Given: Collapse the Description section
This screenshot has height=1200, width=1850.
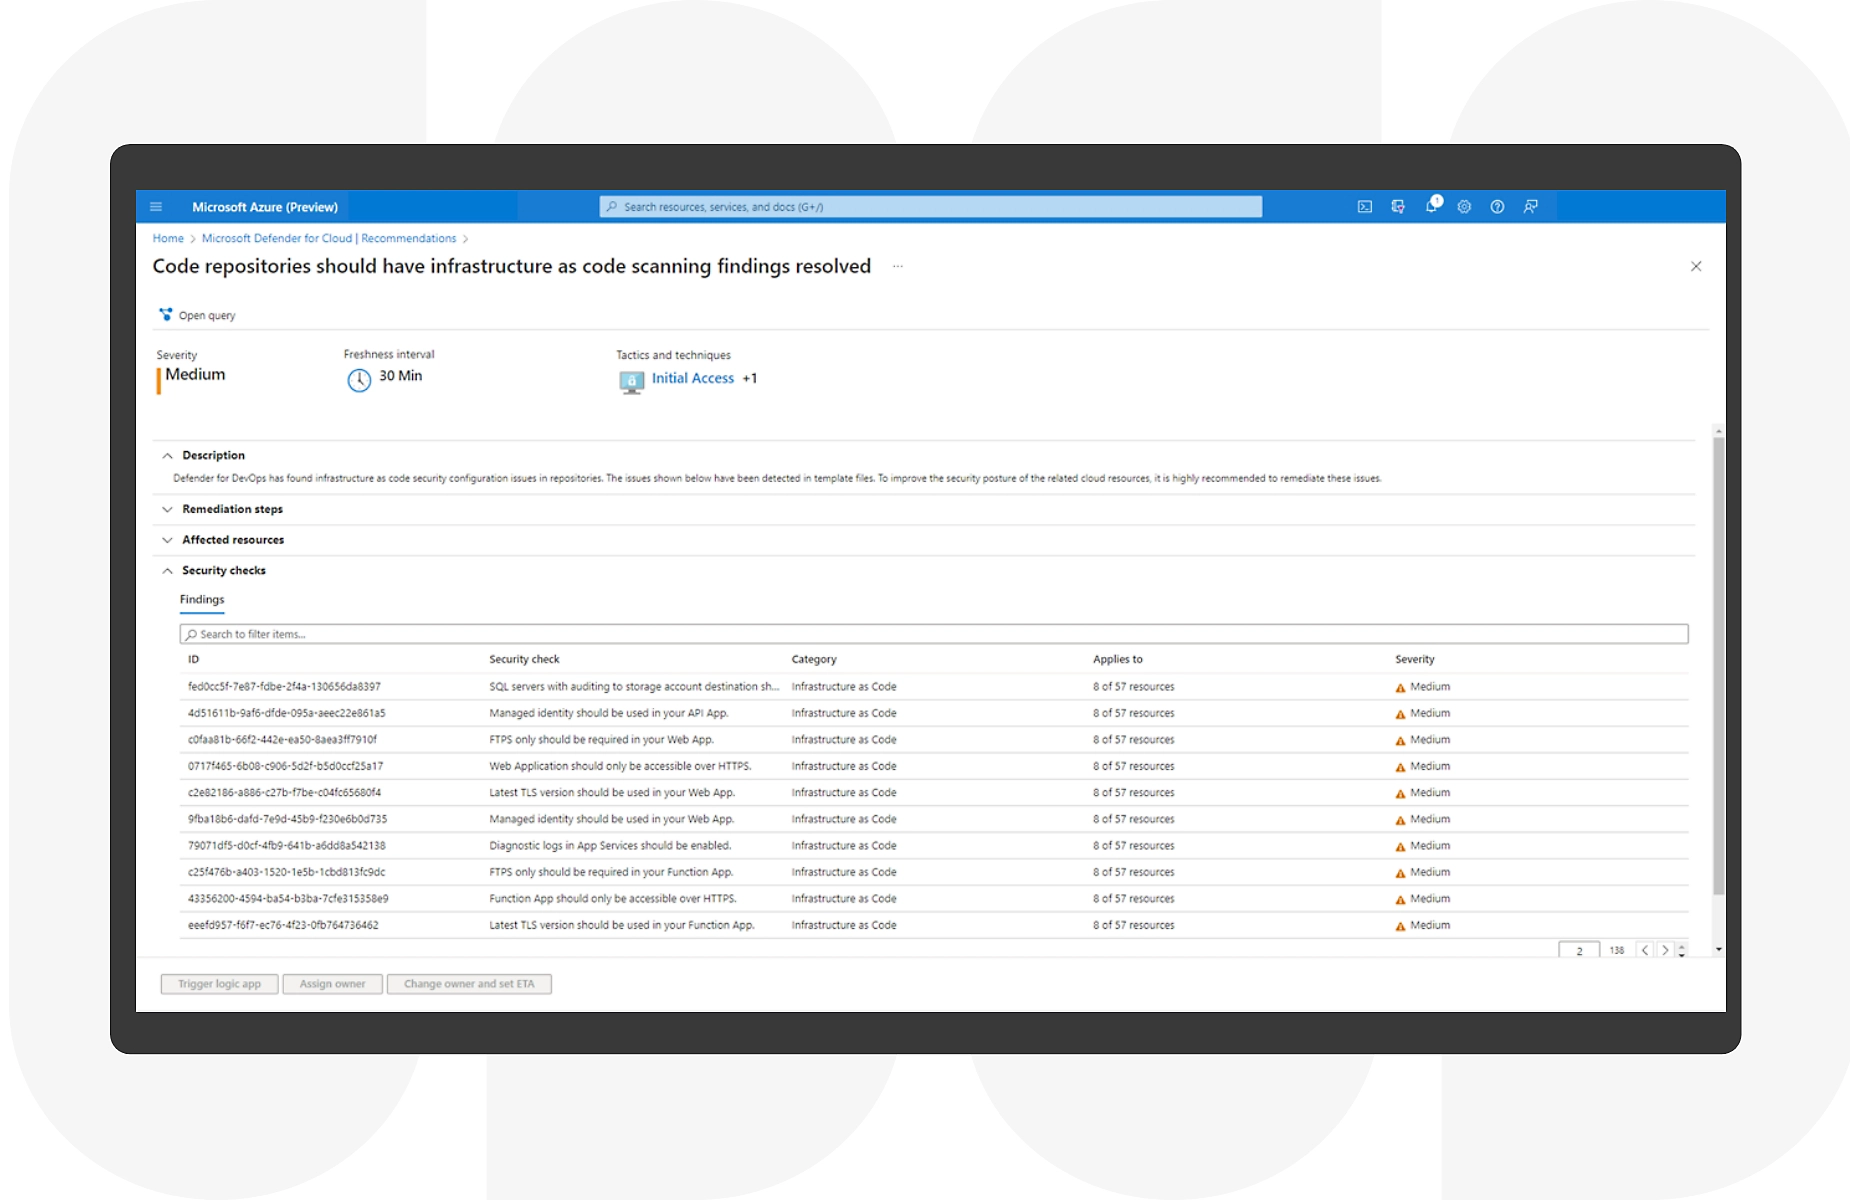Looking at the screenshot, I should [x=168, y=456].
